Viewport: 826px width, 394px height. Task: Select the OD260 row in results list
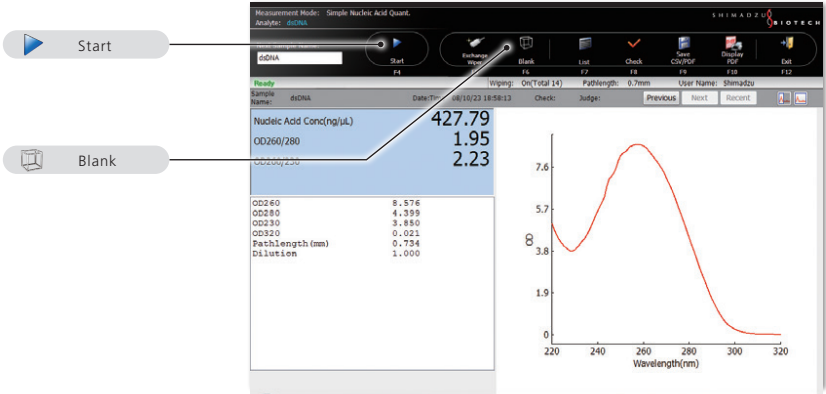336,203
